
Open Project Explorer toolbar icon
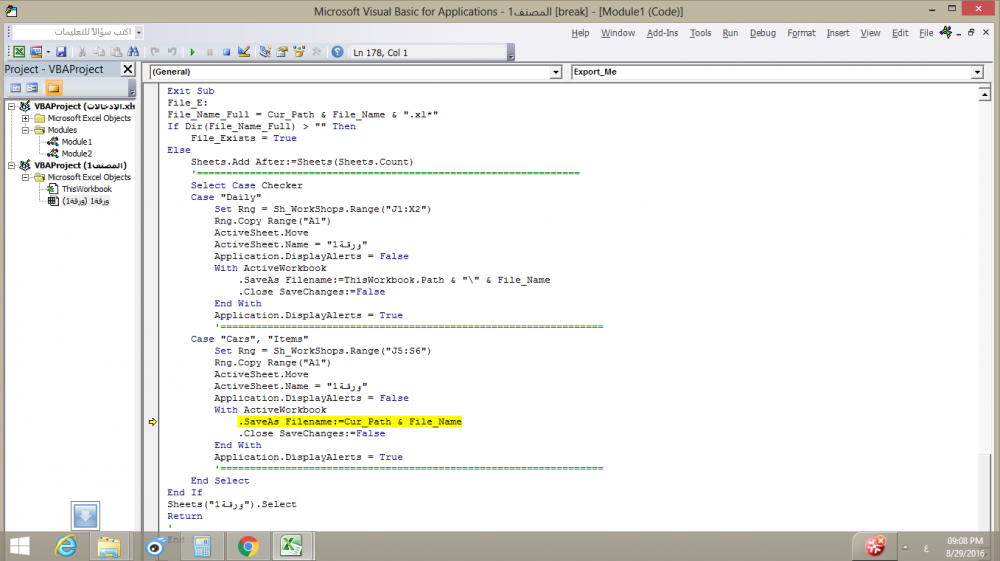coord(265,52)
